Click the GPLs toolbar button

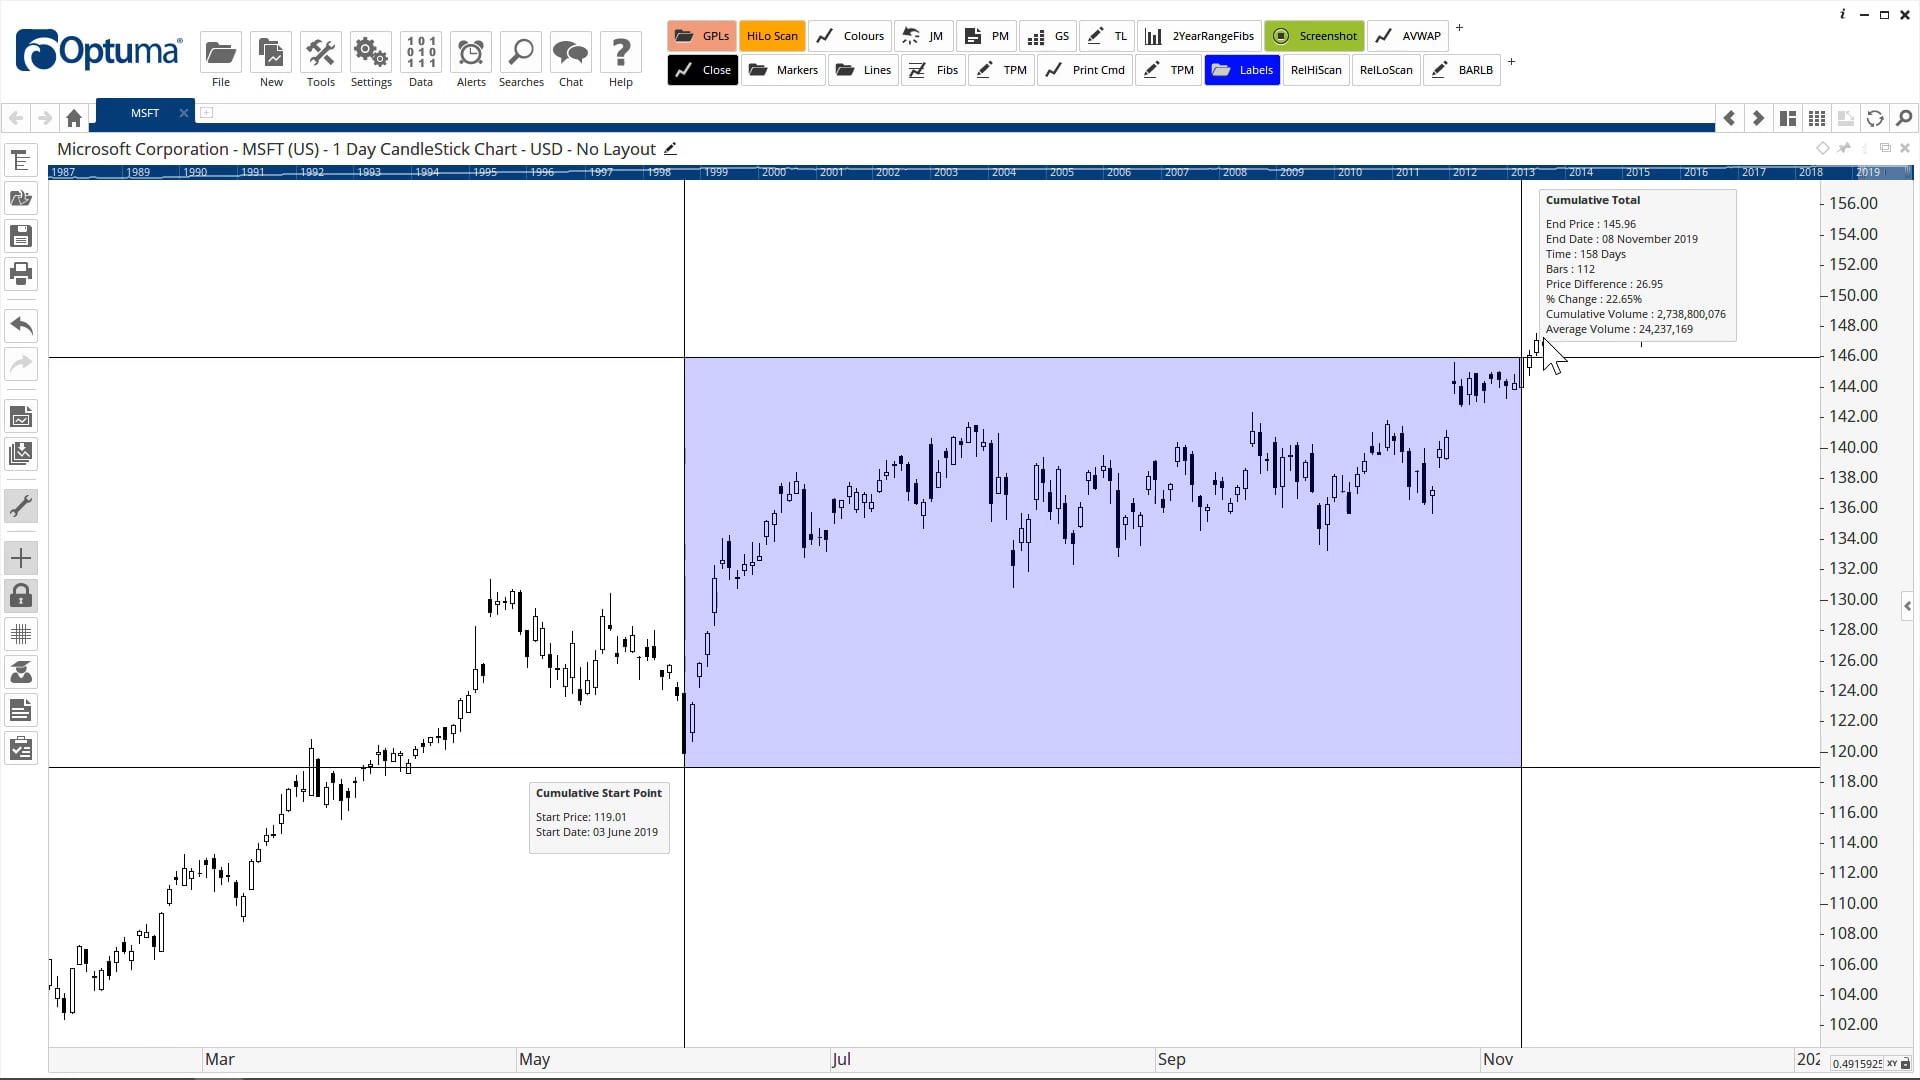point(702,36)
